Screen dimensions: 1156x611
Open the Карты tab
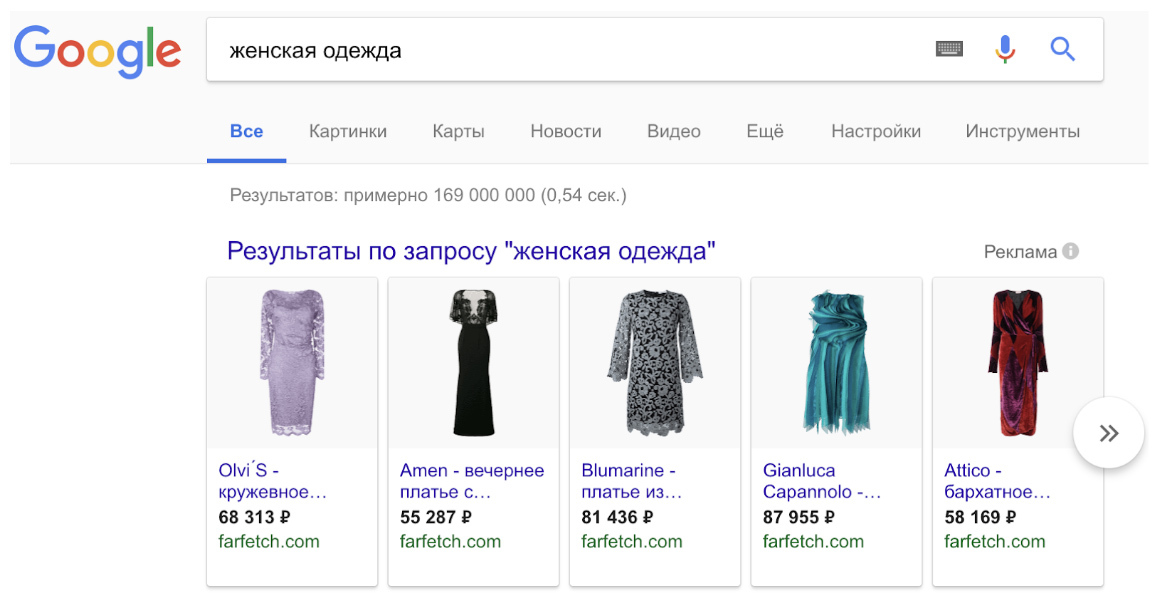(459, 131)
